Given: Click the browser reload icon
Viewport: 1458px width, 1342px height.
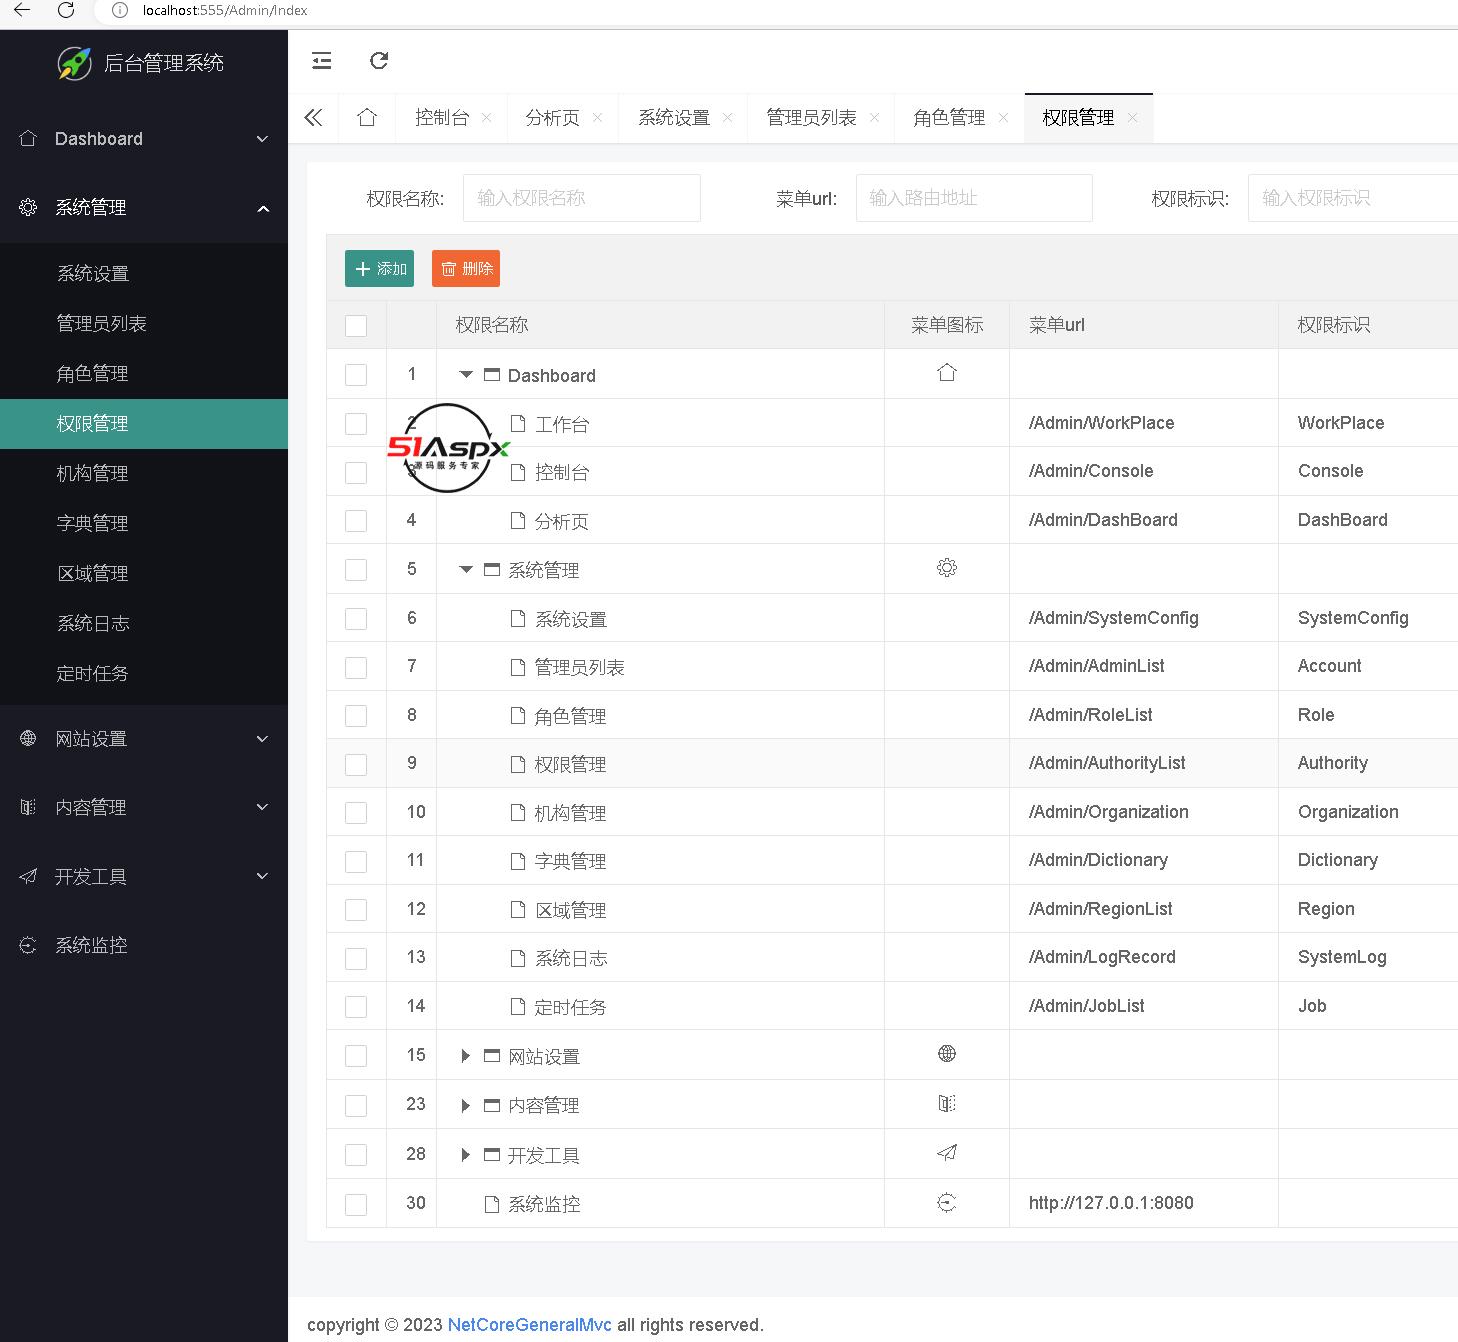Looking at the screenshot, I should pos(66,10).
